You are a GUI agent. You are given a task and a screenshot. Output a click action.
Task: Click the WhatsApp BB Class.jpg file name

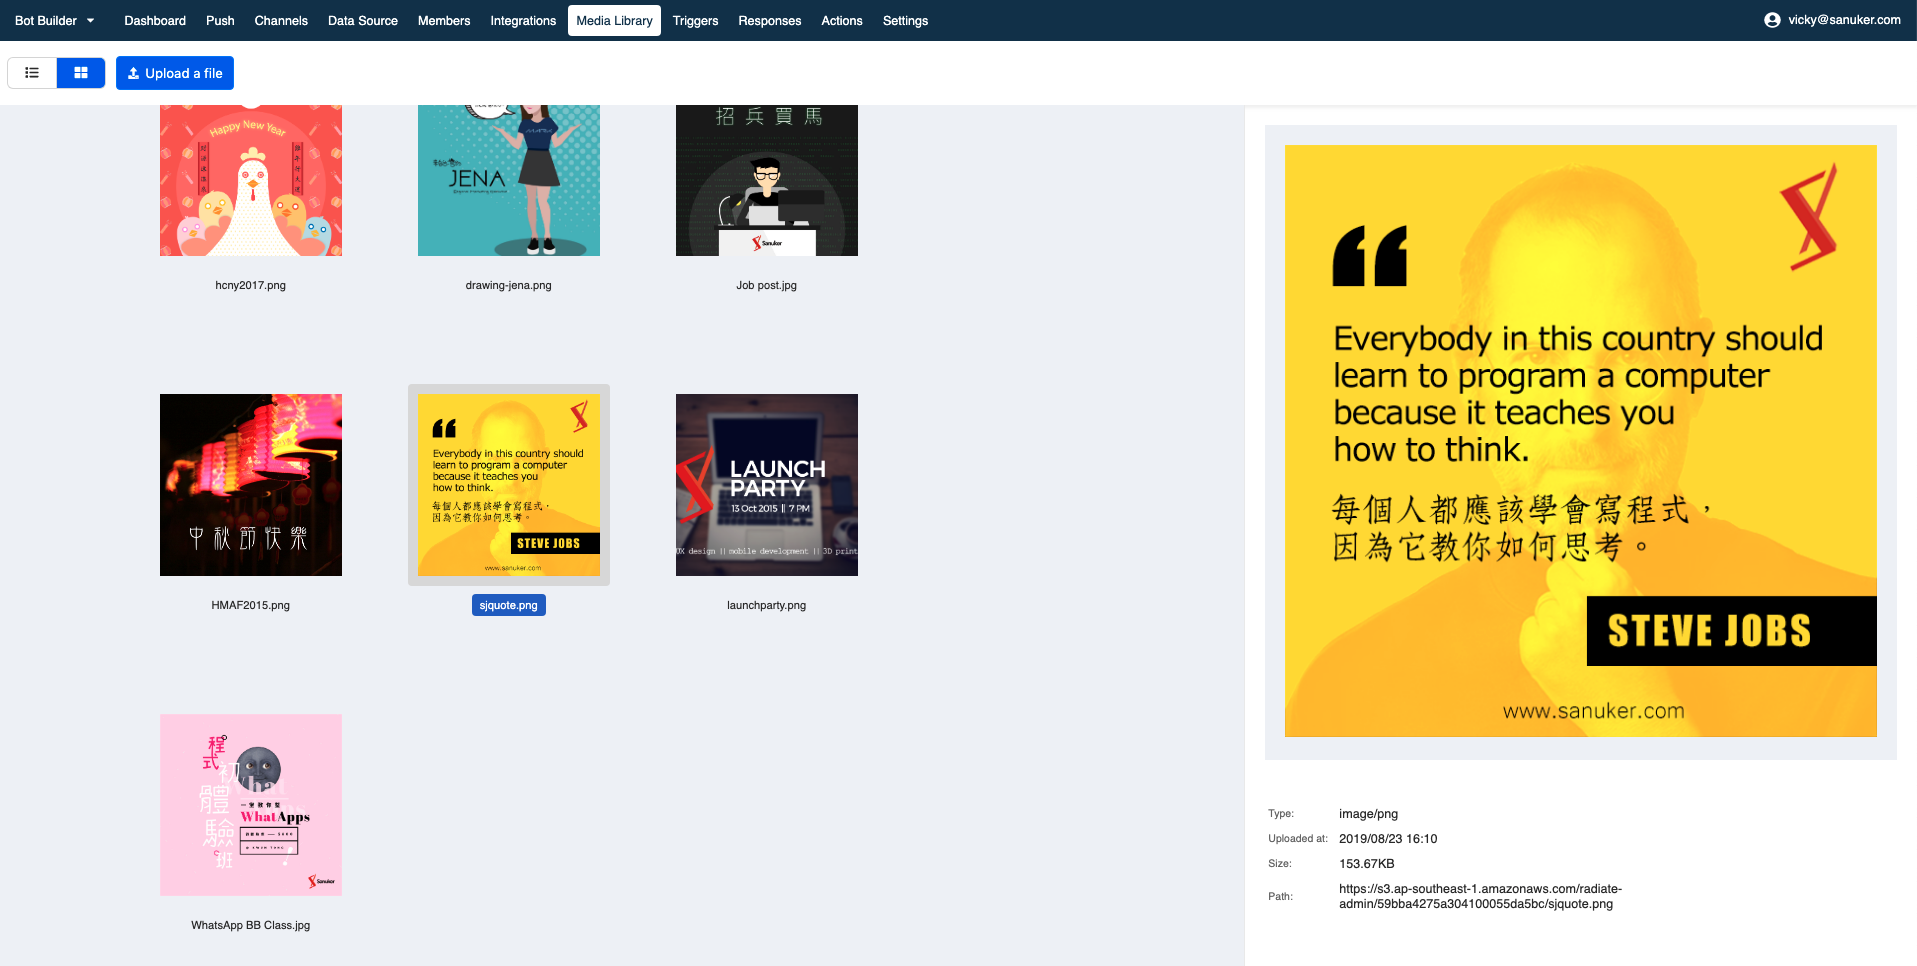pos(251,925)
